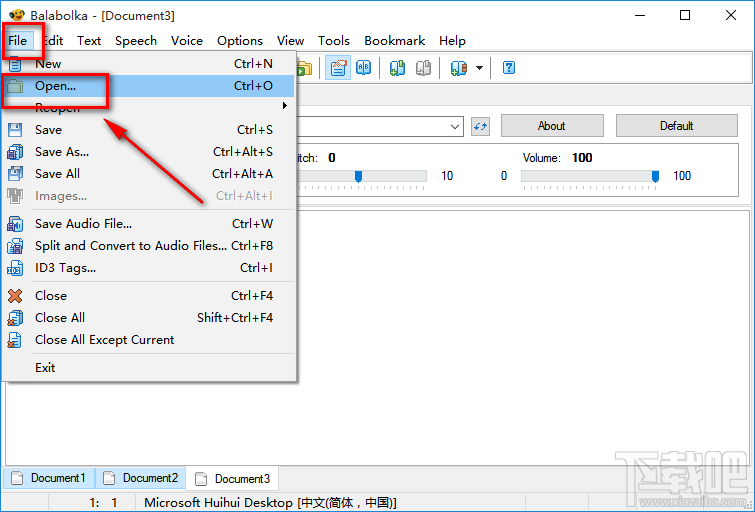
Task: Click the Default button
Action: [x=677, y=126]
